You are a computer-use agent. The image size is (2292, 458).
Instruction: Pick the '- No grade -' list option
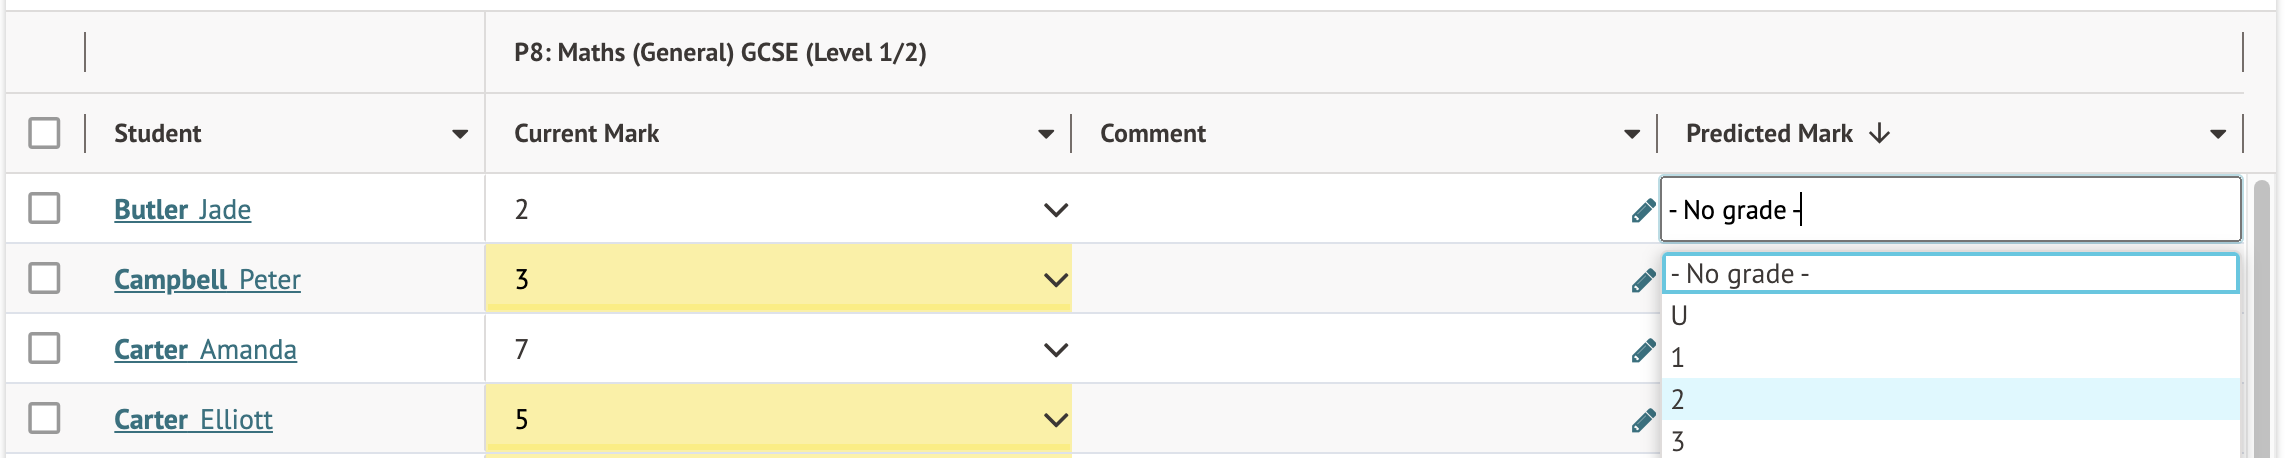[x=1740, y=274]
